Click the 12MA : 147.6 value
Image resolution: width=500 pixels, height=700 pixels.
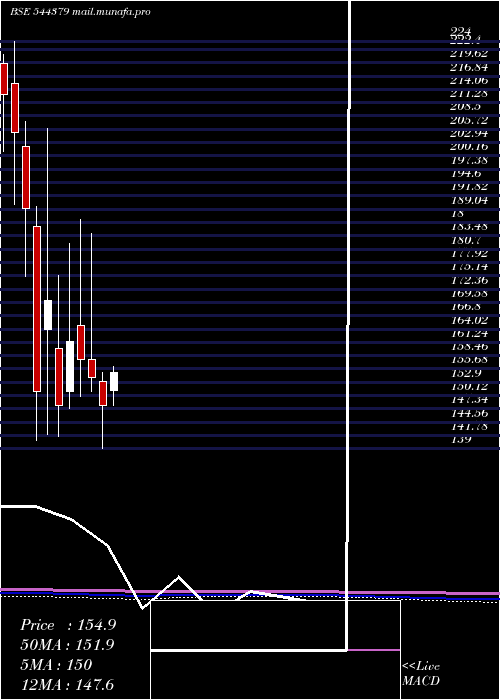[x=67, y=684]
